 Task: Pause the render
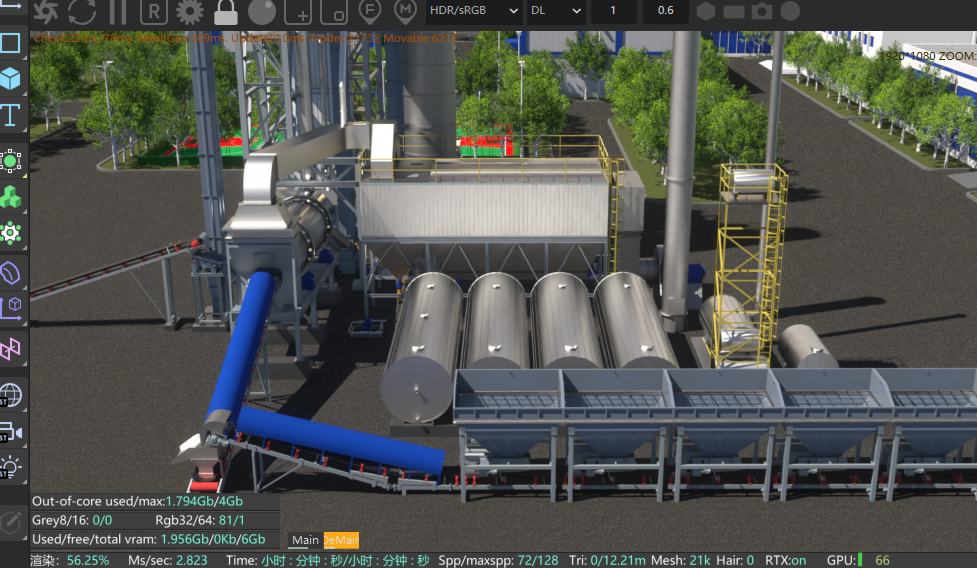tap(118, 12)
